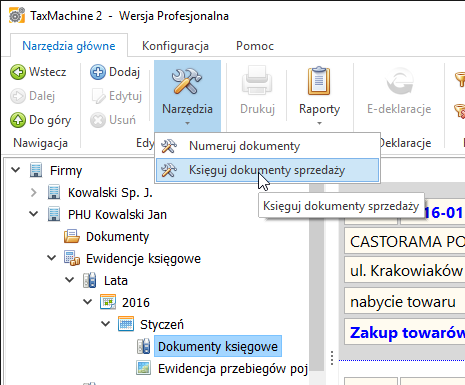The width and height of the screenshot is (465, 385).
Task: Switch to the Narzędzia główne tab
Action: pyautogui.click(x=69, y=46)
